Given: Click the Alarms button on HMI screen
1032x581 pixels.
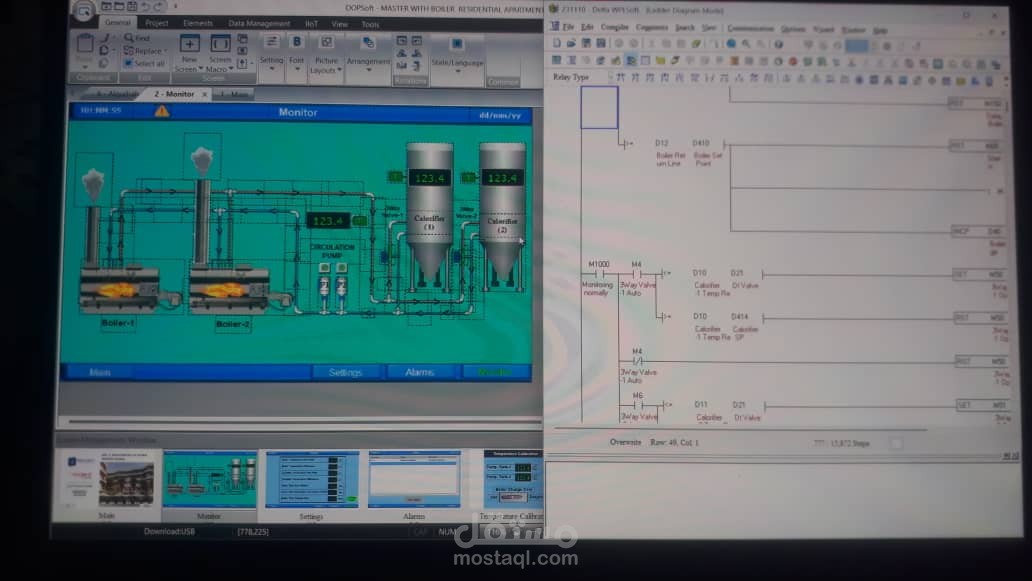Looking at the screenshot, I should [x=420, y=372].
